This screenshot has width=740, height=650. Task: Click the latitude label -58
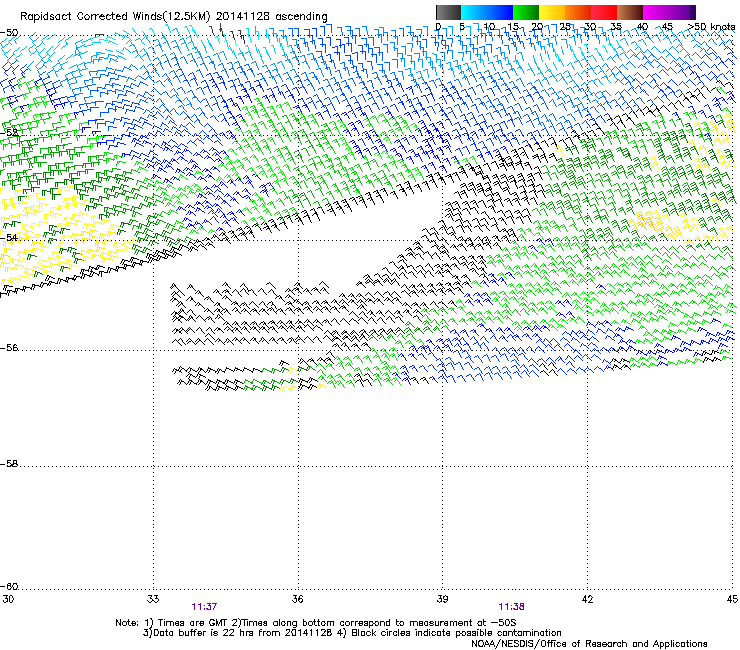pyautogui.click(x=9, y=464)
